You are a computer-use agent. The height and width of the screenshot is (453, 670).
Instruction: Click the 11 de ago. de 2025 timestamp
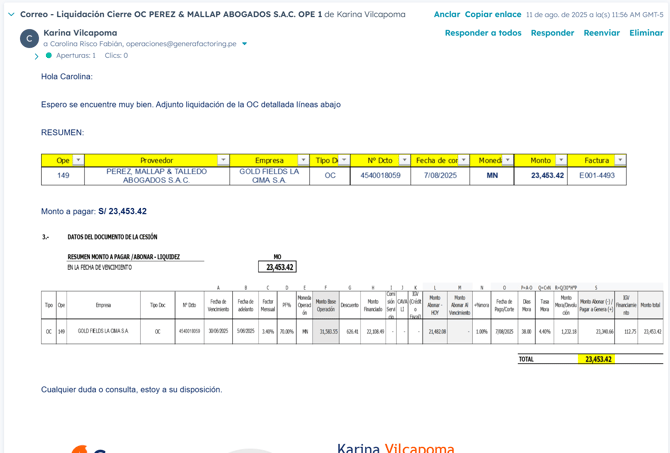point(594,15)
